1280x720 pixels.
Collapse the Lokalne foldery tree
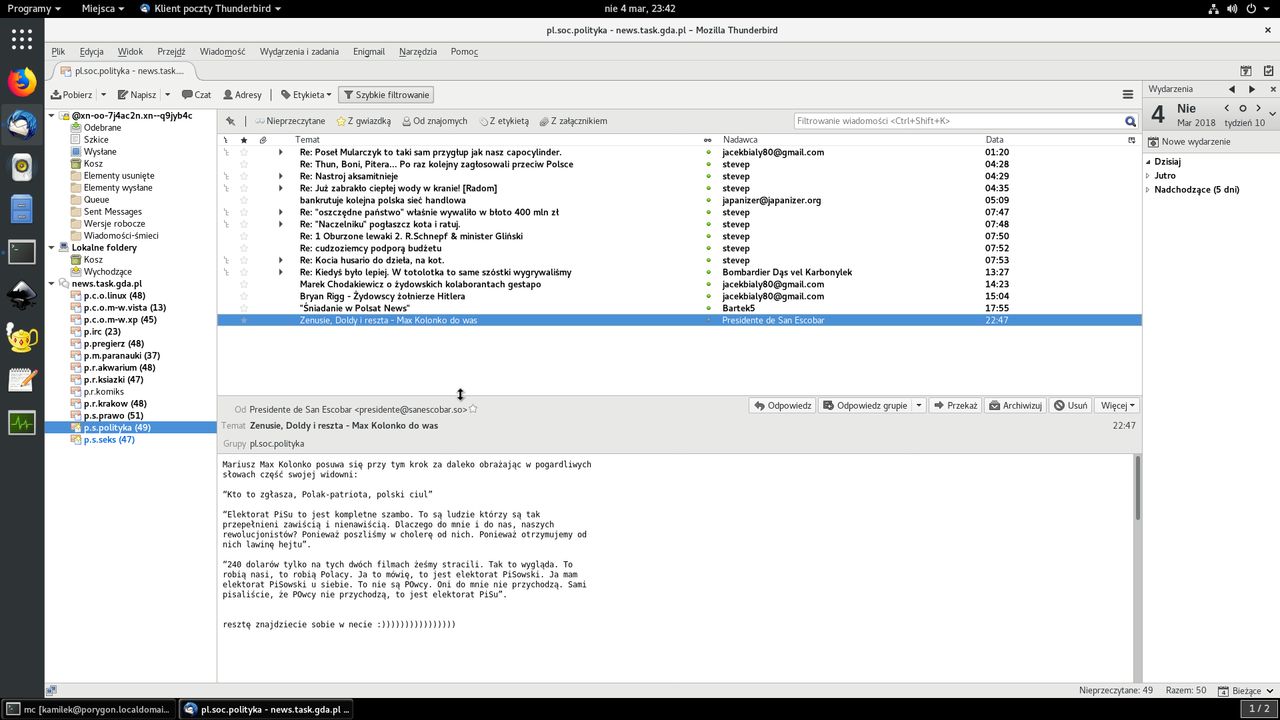(x=52, y=248)
